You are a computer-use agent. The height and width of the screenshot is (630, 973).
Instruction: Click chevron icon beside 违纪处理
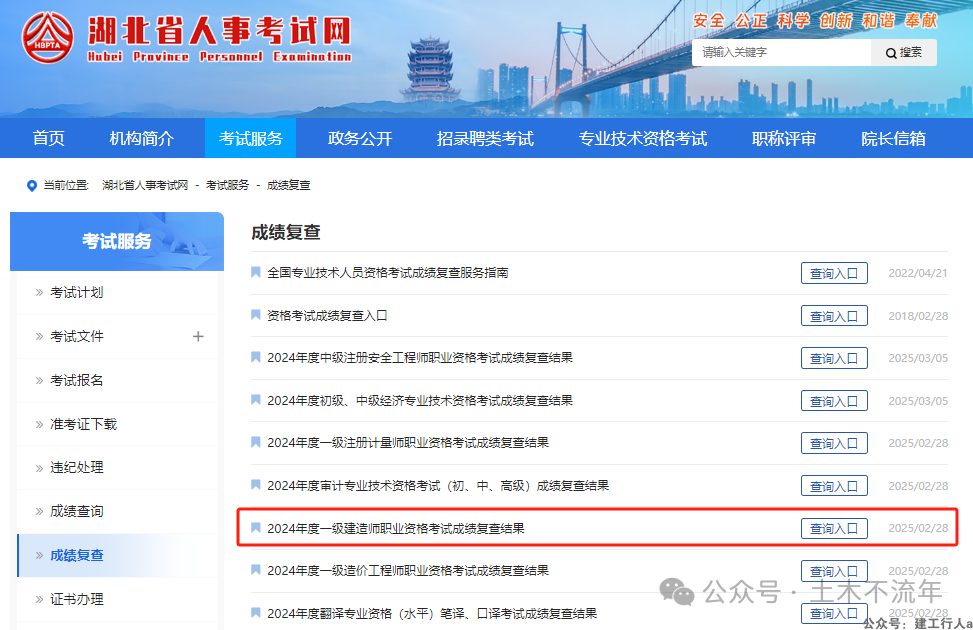39,468
